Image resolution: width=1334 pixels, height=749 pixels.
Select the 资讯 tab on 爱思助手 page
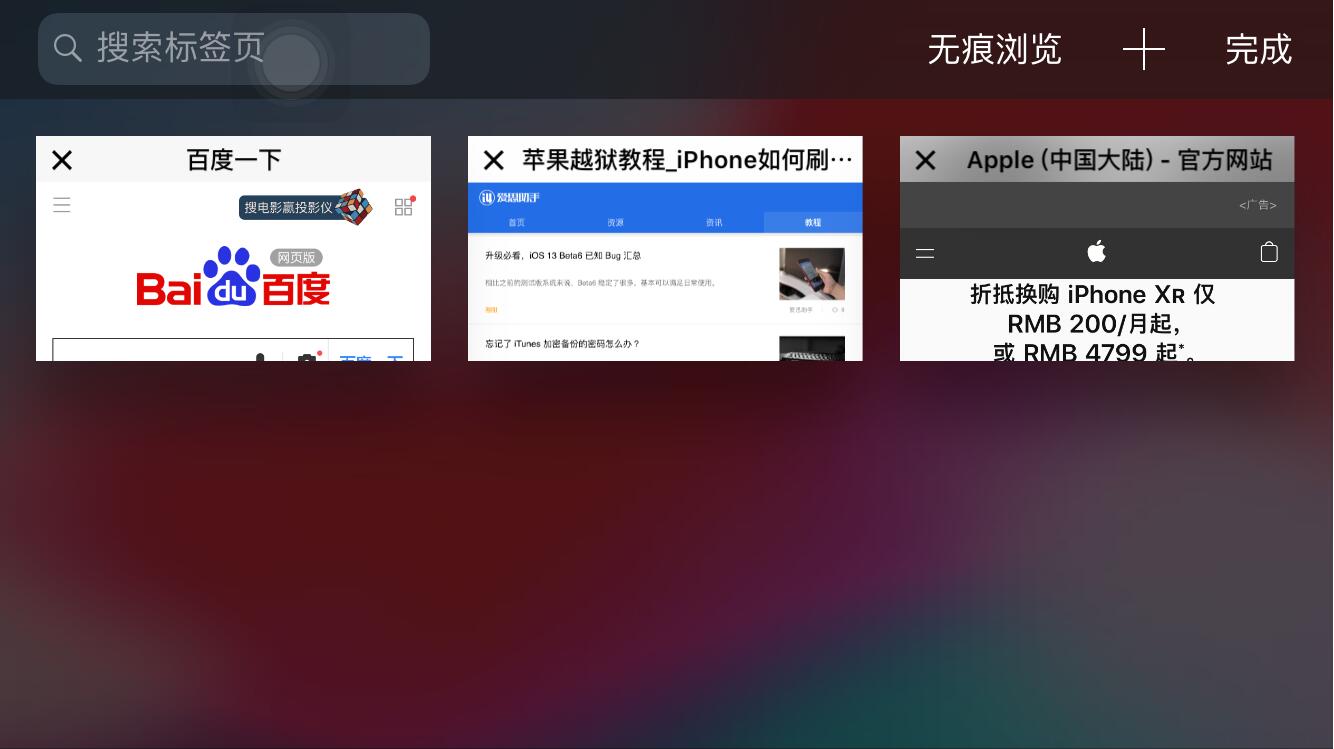713,222
